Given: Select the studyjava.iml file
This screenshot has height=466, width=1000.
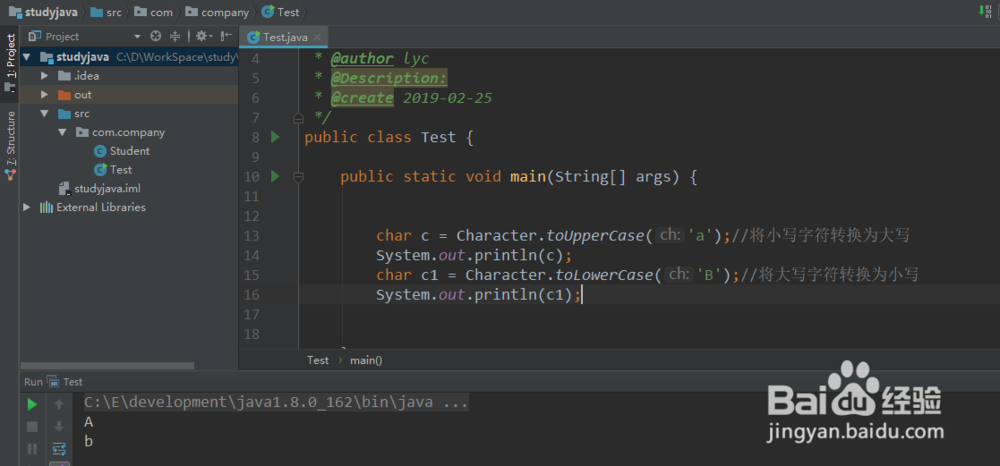Looking at the screenshot, I should (x=107, y=189).
